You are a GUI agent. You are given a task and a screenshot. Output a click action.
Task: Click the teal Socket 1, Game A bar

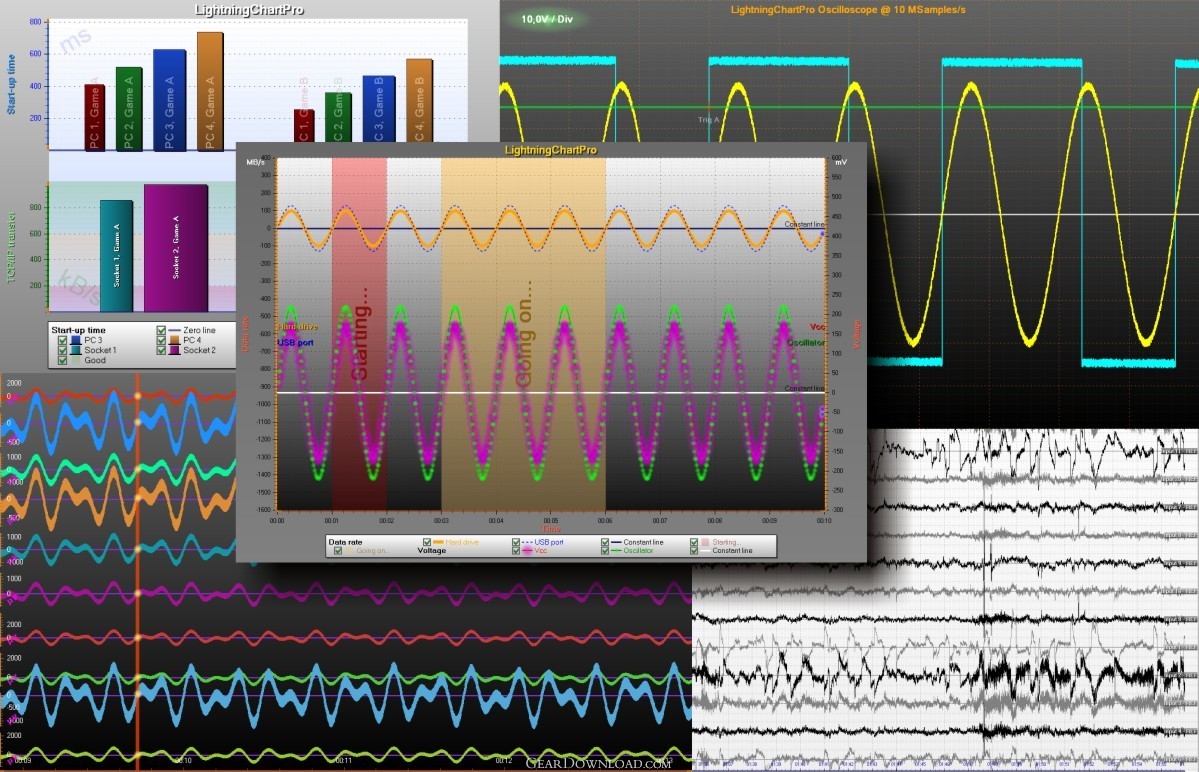tap(116, 256)
